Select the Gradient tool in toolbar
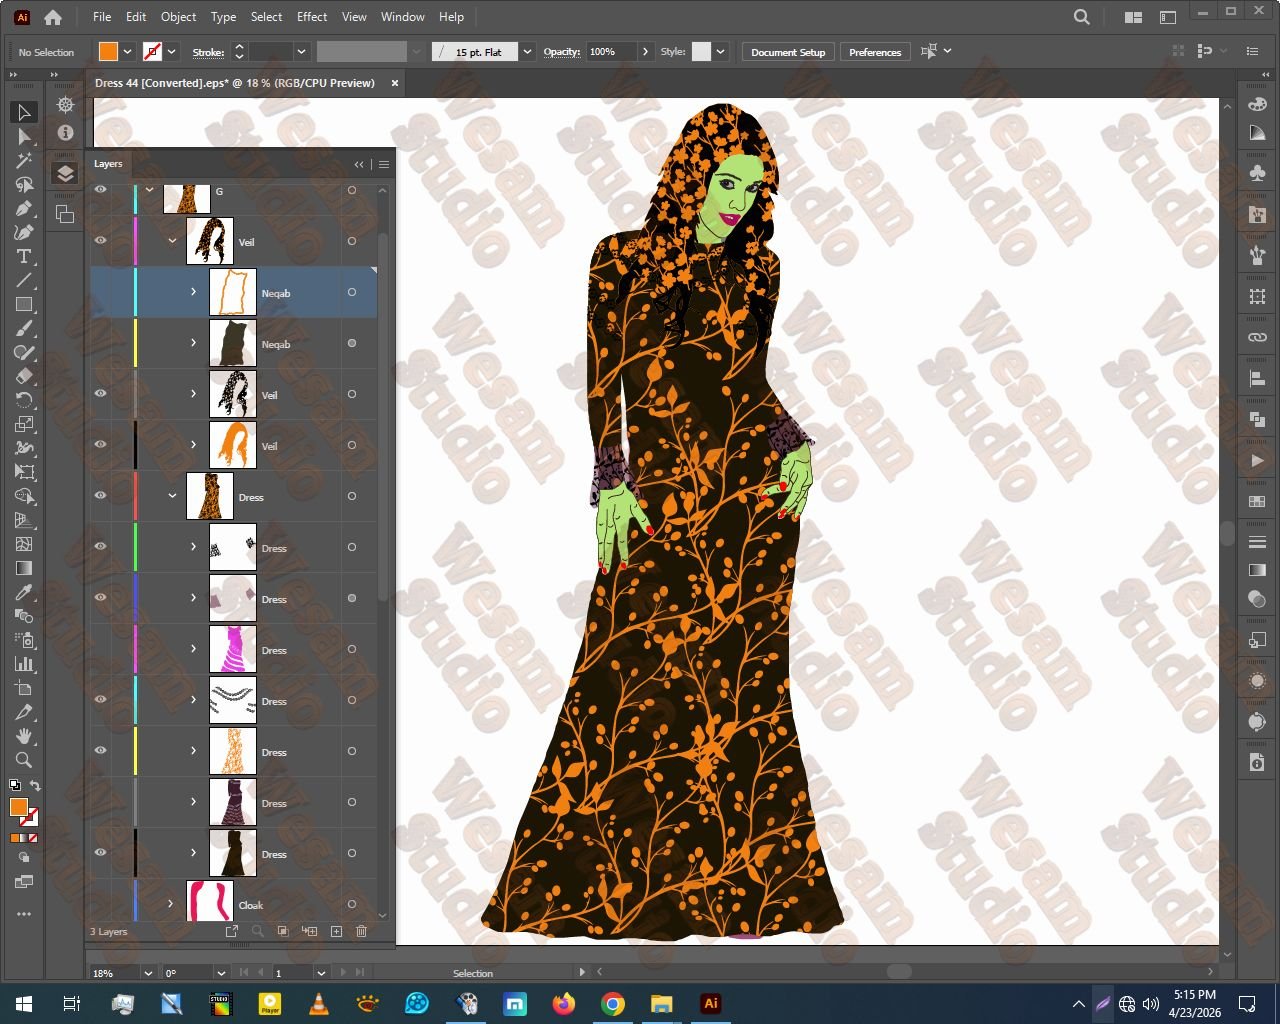 24,568
